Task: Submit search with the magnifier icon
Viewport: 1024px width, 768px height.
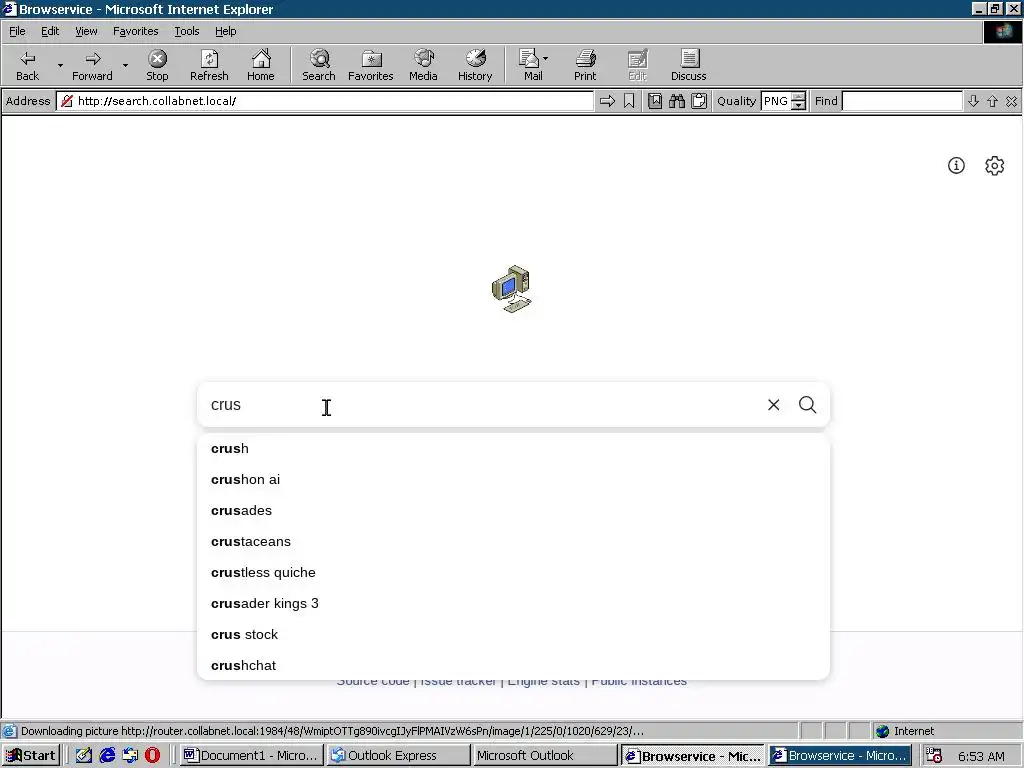Action: [807, 405]
